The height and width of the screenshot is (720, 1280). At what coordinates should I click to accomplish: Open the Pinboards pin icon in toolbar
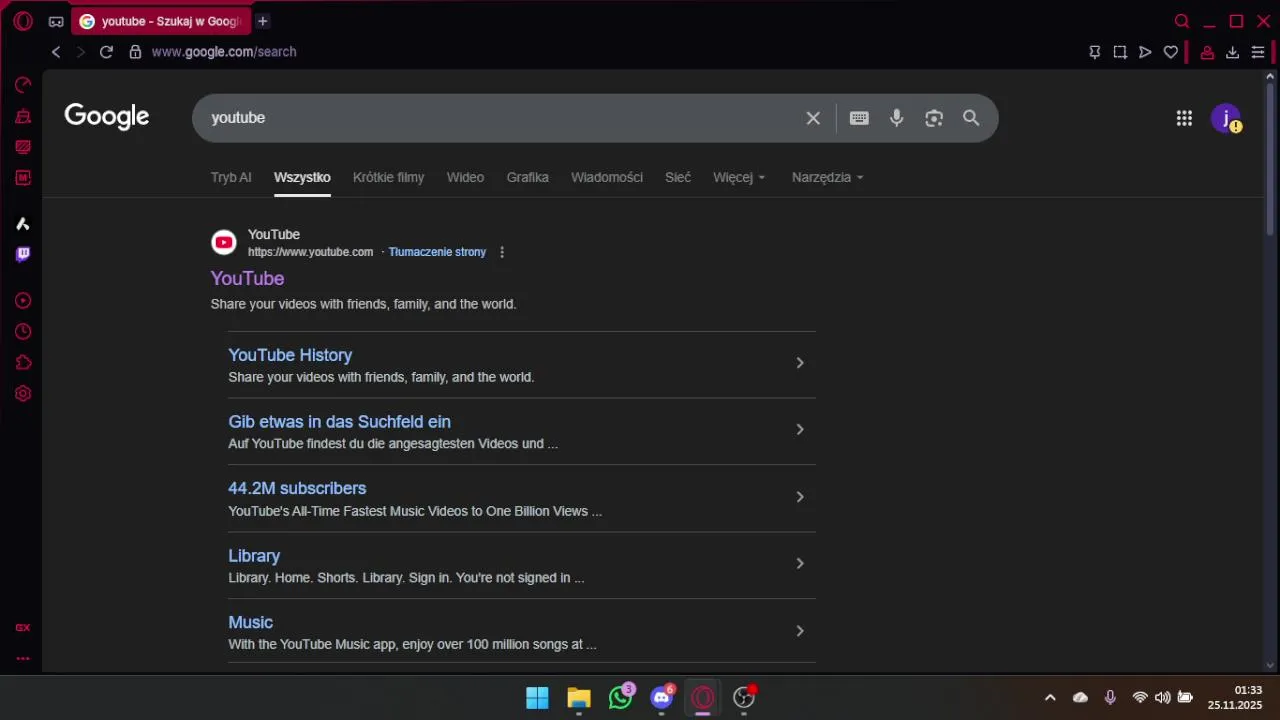click(1095, 52)
